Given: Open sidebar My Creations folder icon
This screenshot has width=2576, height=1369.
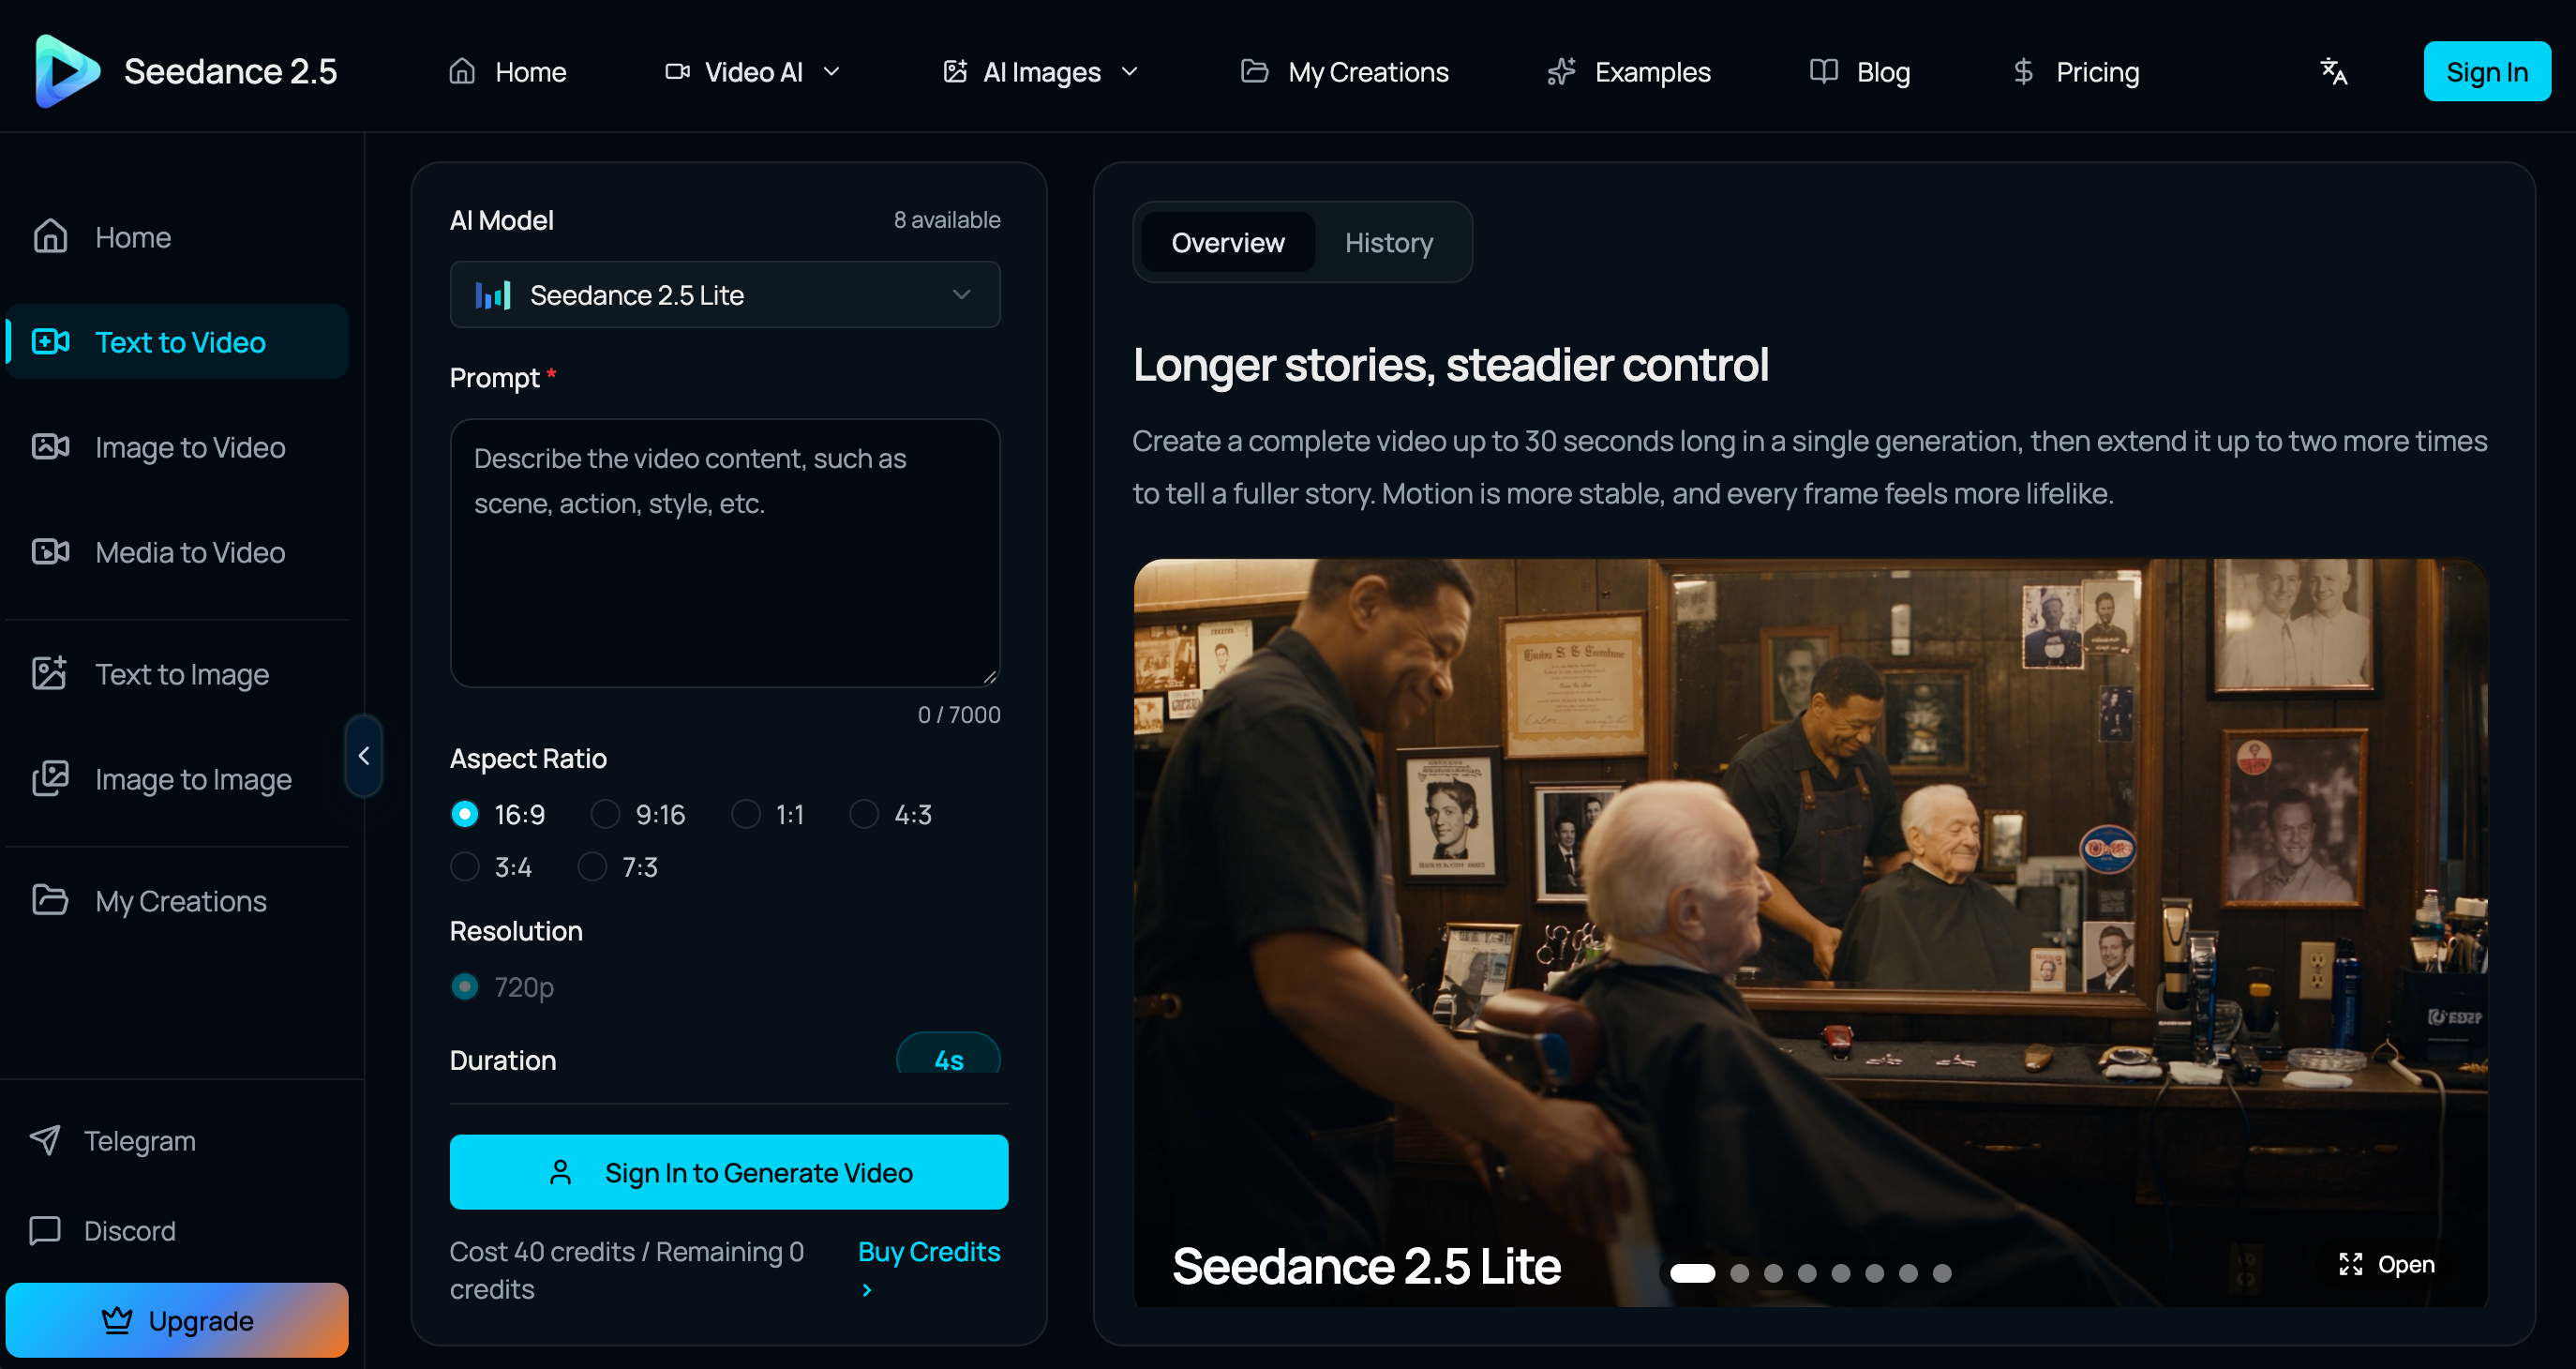Looking at the screenshot, I should (x=50, y=900).
